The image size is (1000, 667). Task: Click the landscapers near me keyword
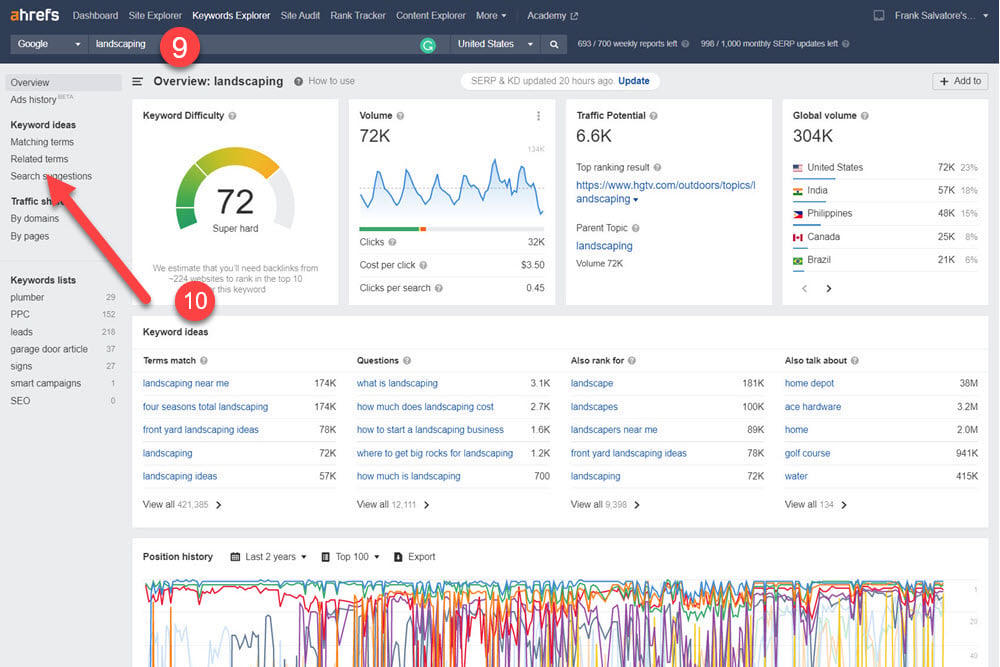point(614,429)
